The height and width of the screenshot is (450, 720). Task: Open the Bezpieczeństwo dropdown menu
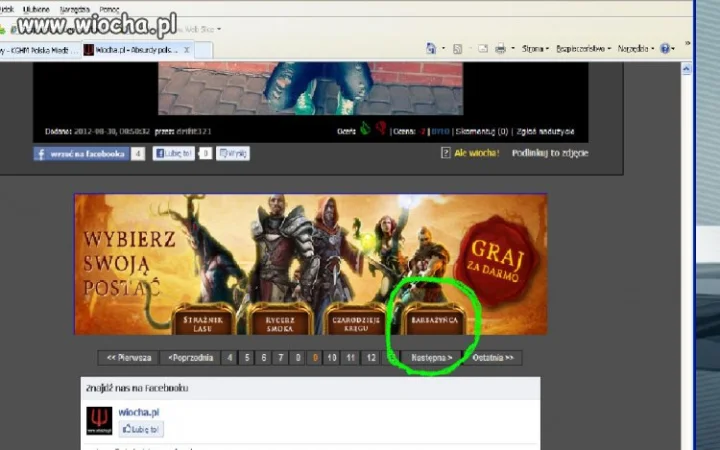point(584,48)
